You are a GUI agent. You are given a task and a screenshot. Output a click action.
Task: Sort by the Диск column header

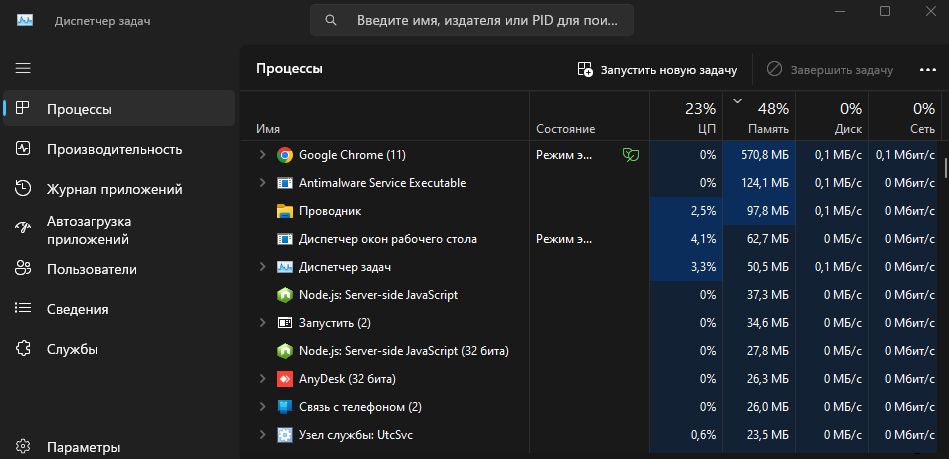832,116
